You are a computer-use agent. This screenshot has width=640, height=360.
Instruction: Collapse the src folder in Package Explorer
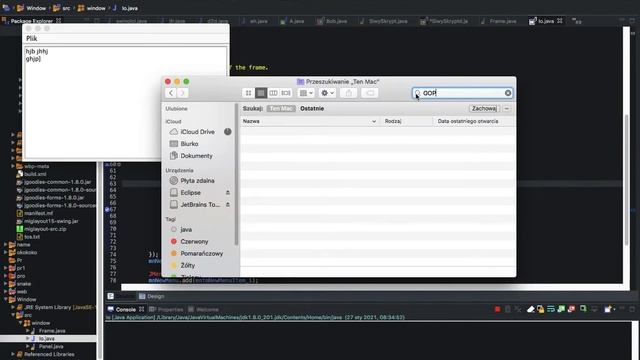(x=13, y=315)
